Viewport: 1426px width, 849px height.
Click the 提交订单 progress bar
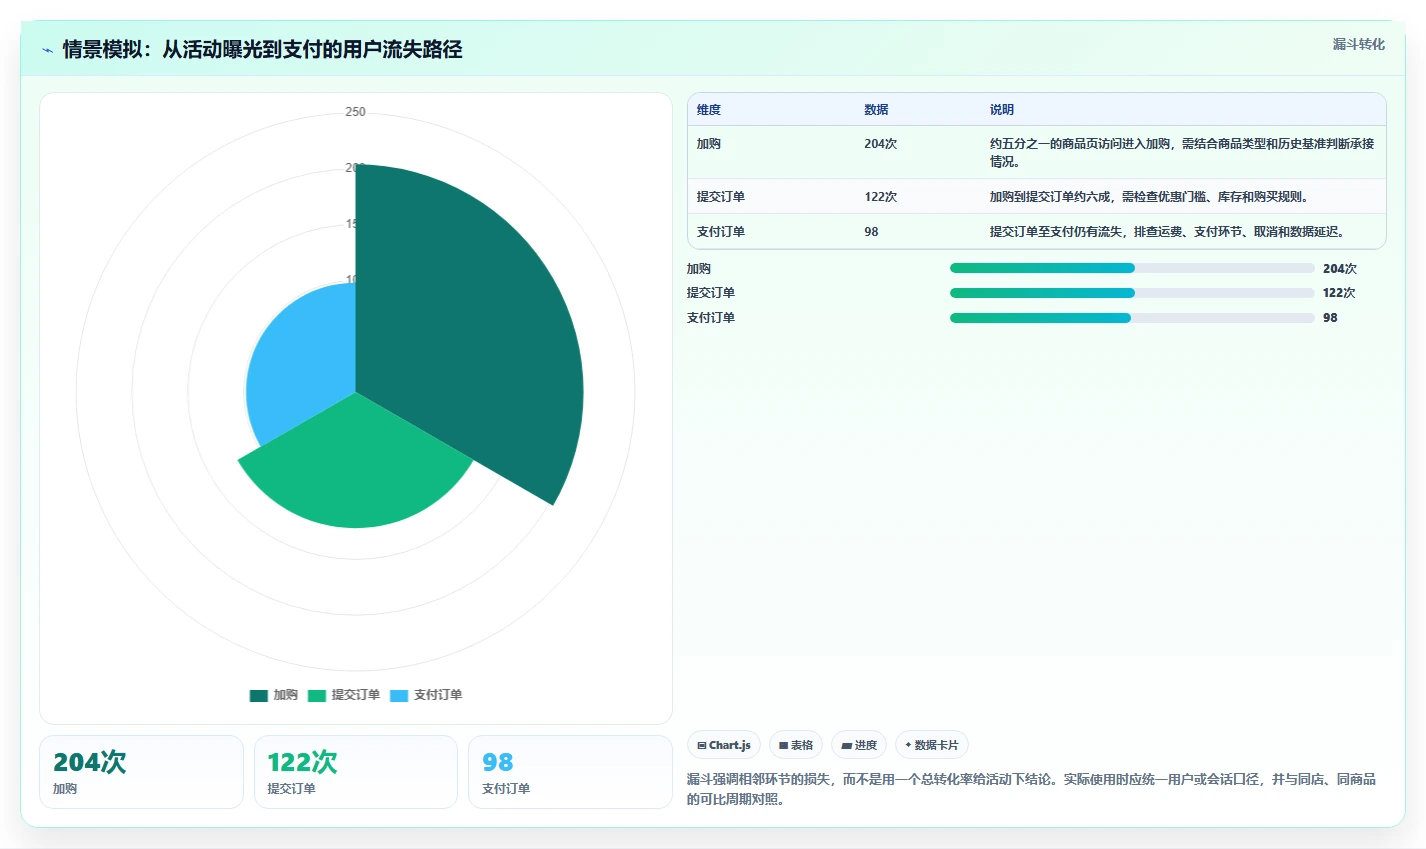1132,293
